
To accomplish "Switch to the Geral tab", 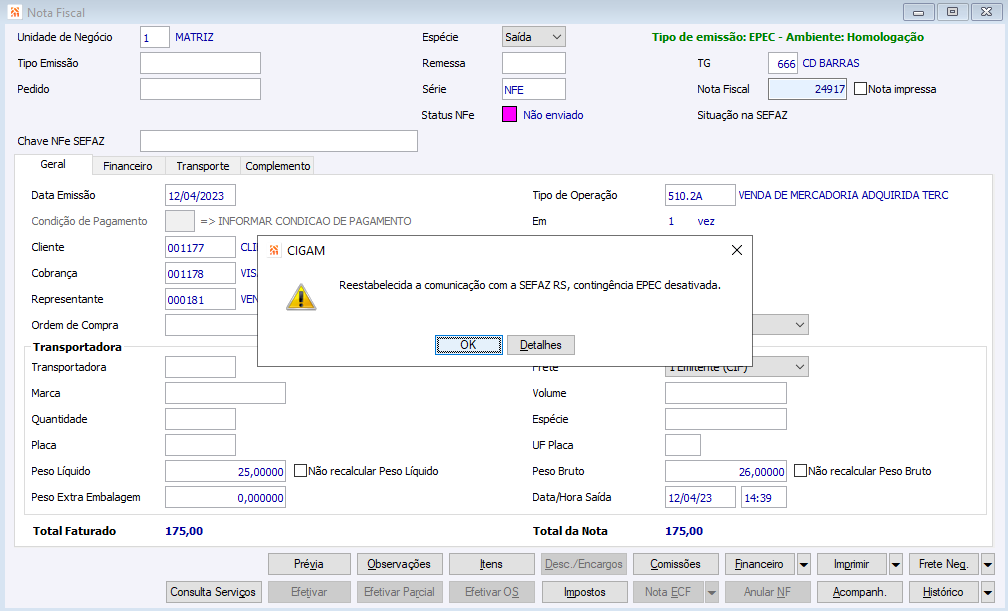I will (x=53, y=165).
